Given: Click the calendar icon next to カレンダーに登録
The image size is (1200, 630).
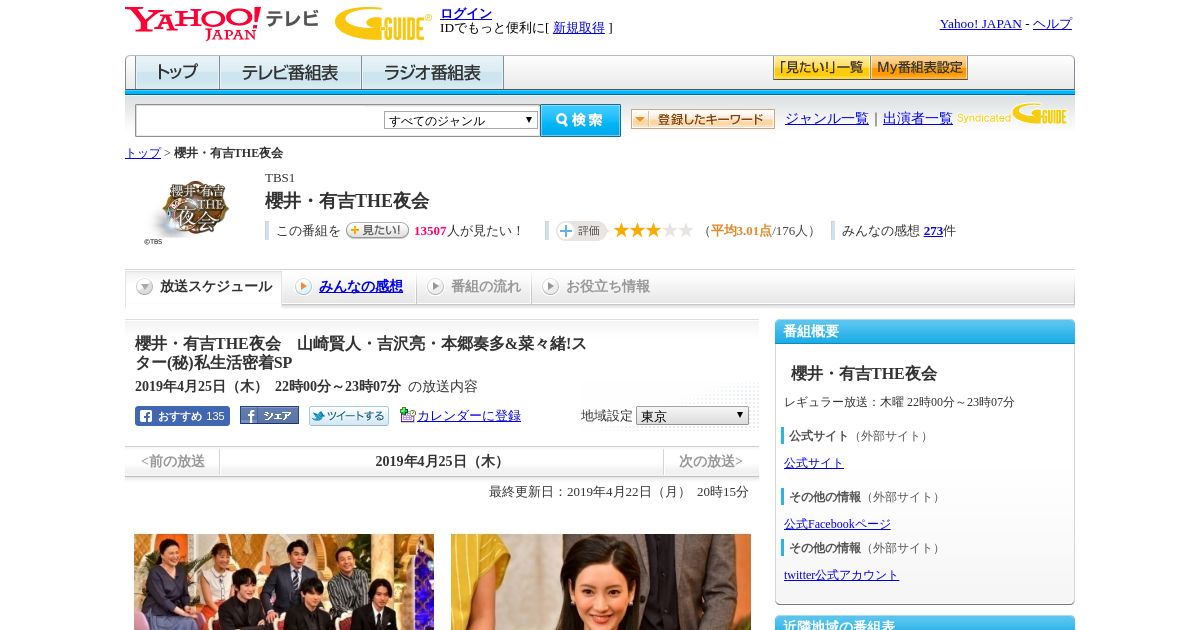Looking at the screenshot, I should coord(407,415).
